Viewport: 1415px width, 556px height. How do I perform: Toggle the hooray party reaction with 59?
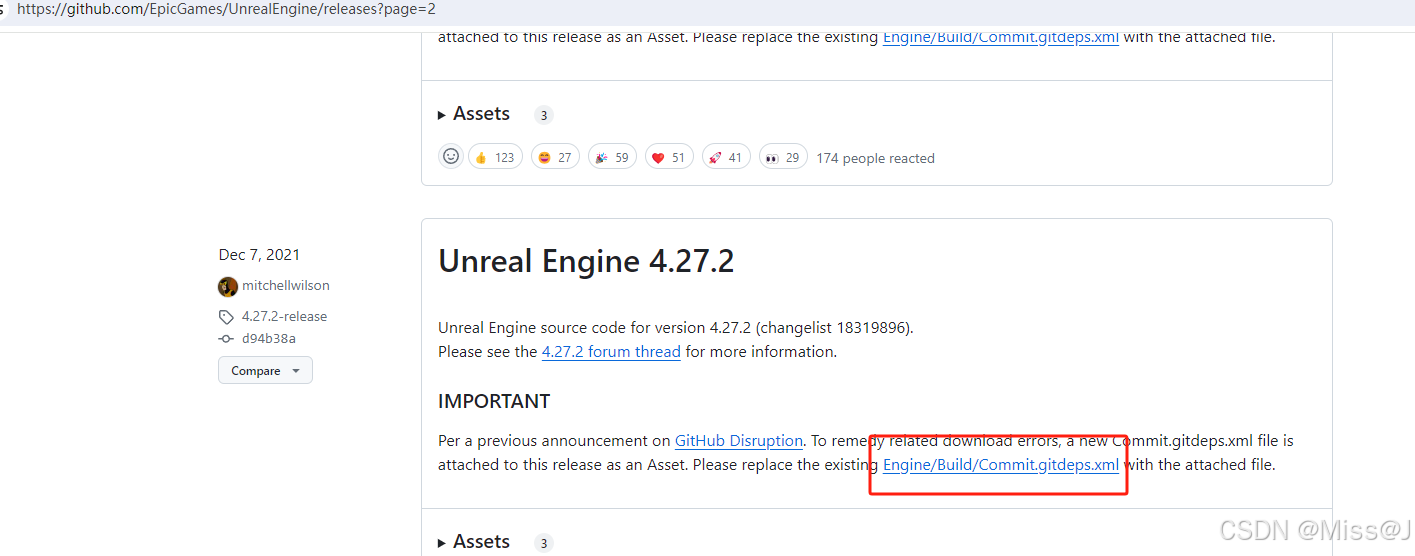pos(613,157)
